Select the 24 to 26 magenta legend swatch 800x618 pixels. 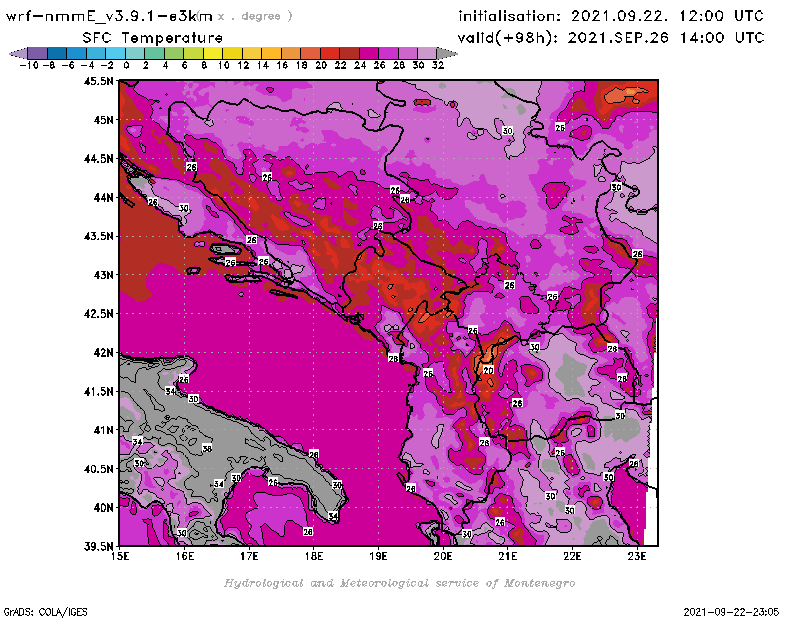click(369, 53)
